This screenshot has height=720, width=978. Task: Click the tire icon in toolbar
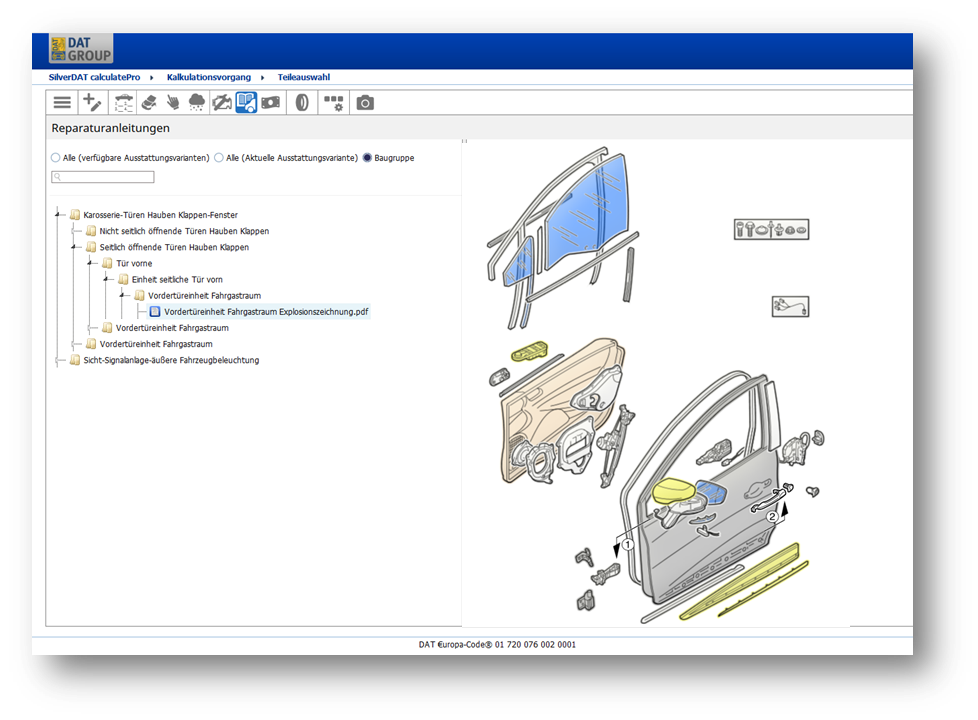302,102
